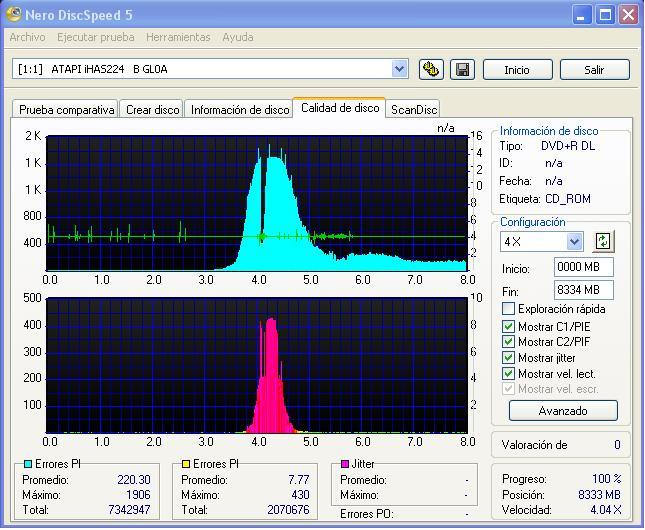Viewport: 645px width, 530px height.
Task: Expand the ATAPI iHAS224 drive dropdown
Action: (400, 69)
